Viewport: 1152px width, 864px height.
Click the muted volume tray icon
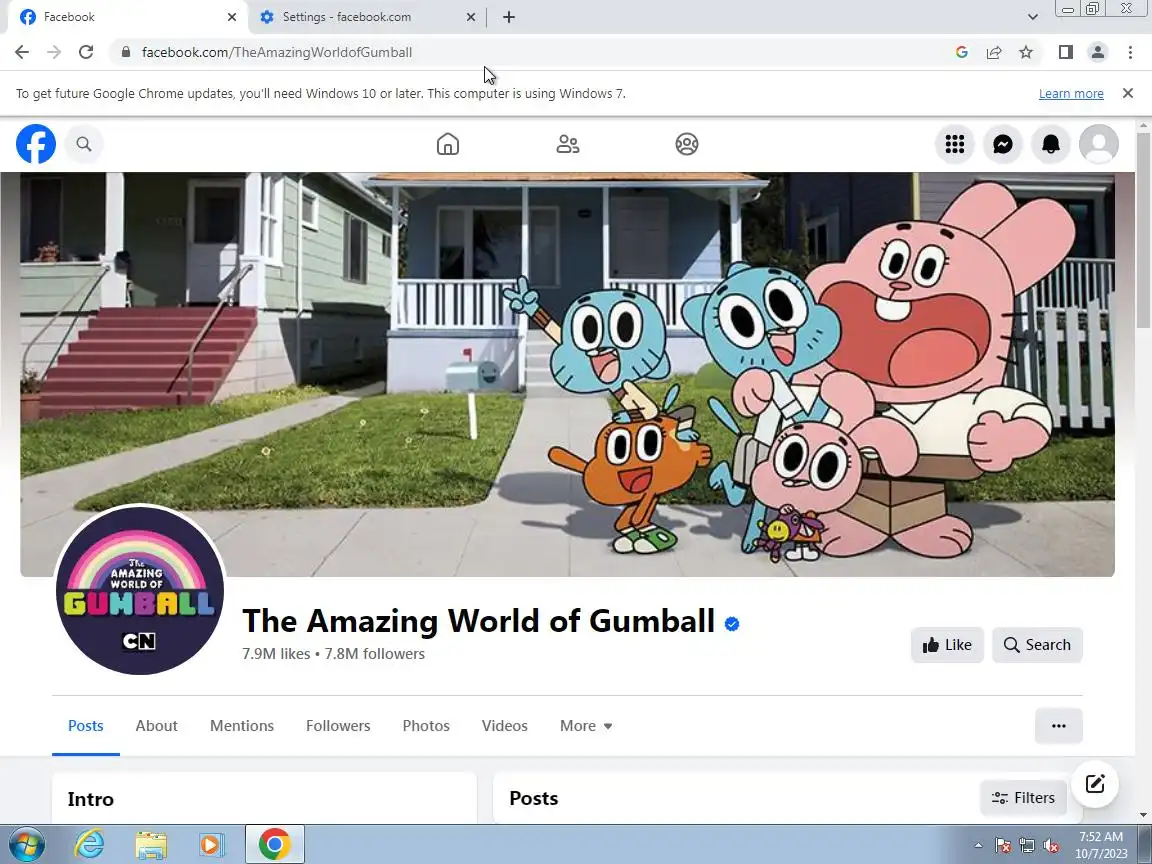1051,846
